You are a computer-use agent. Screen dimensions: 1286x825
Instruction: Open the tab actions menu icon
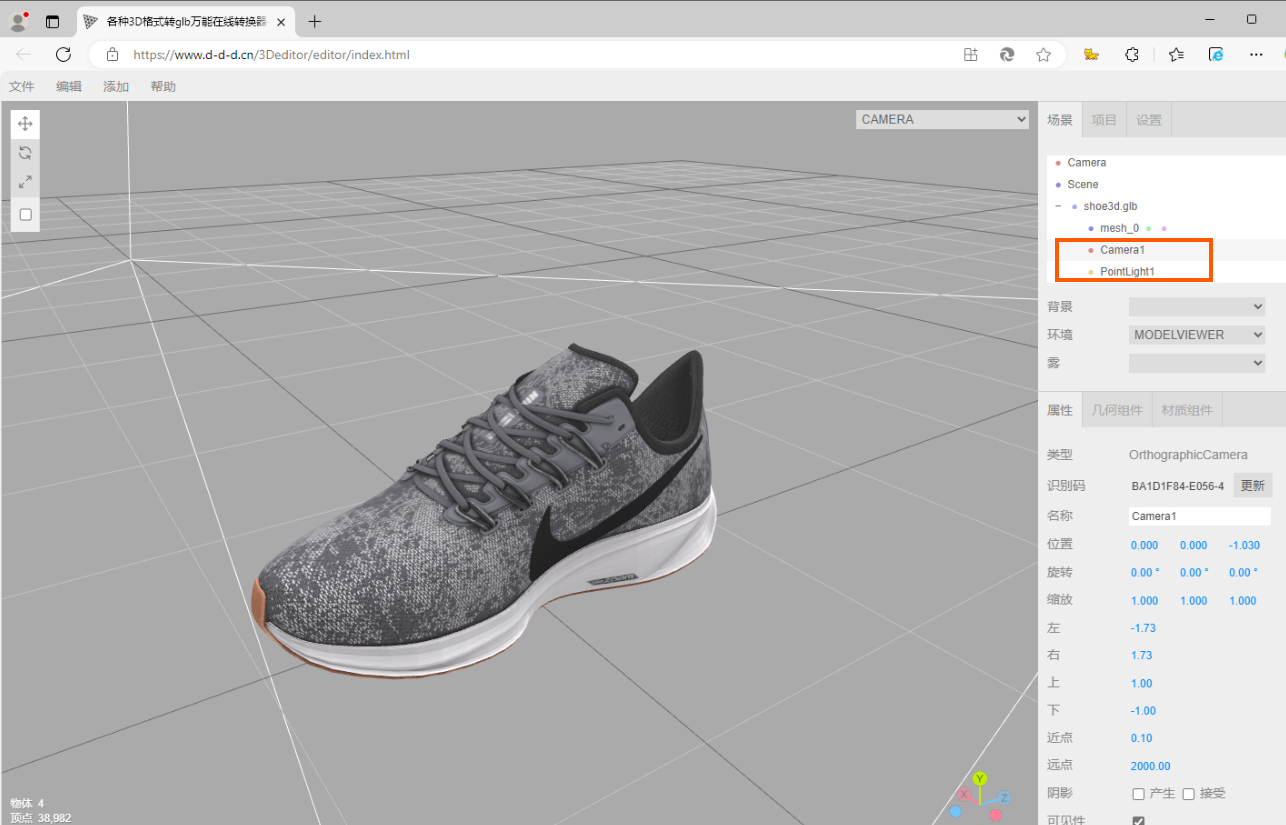(x=52, y=21)
